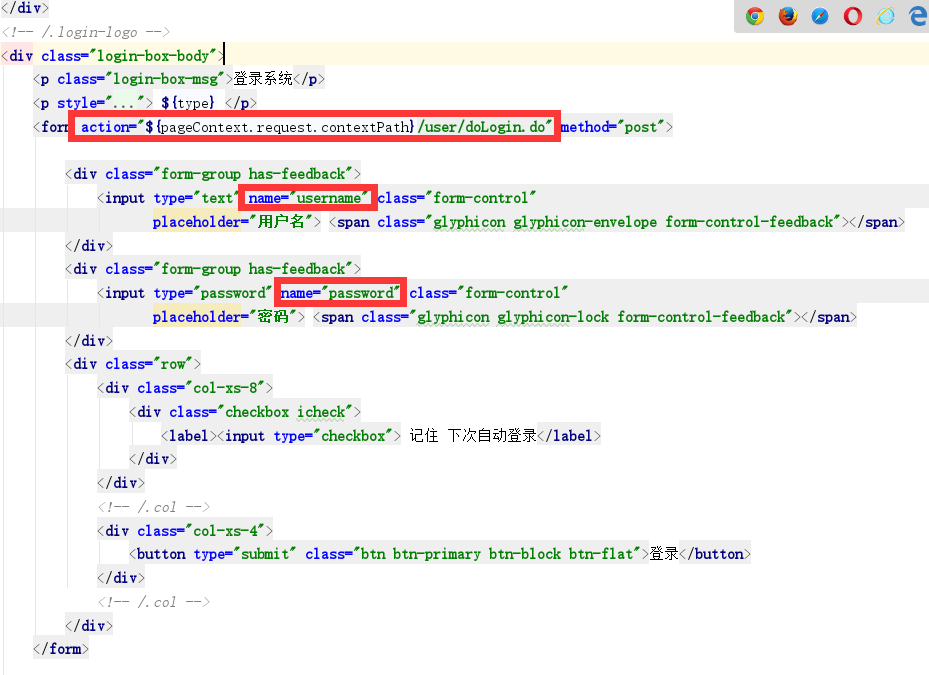Click name="username" attribute text

coord(308,198)
